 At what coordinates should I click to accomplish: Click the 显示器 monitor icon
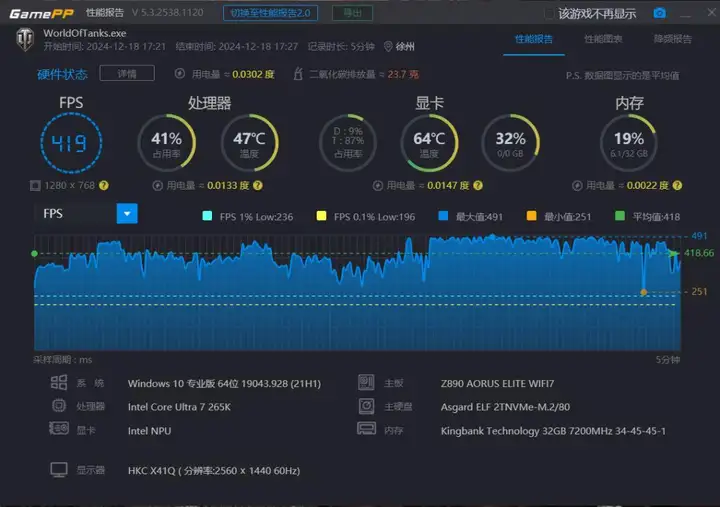pyautogui.click(x=59, y=470)
